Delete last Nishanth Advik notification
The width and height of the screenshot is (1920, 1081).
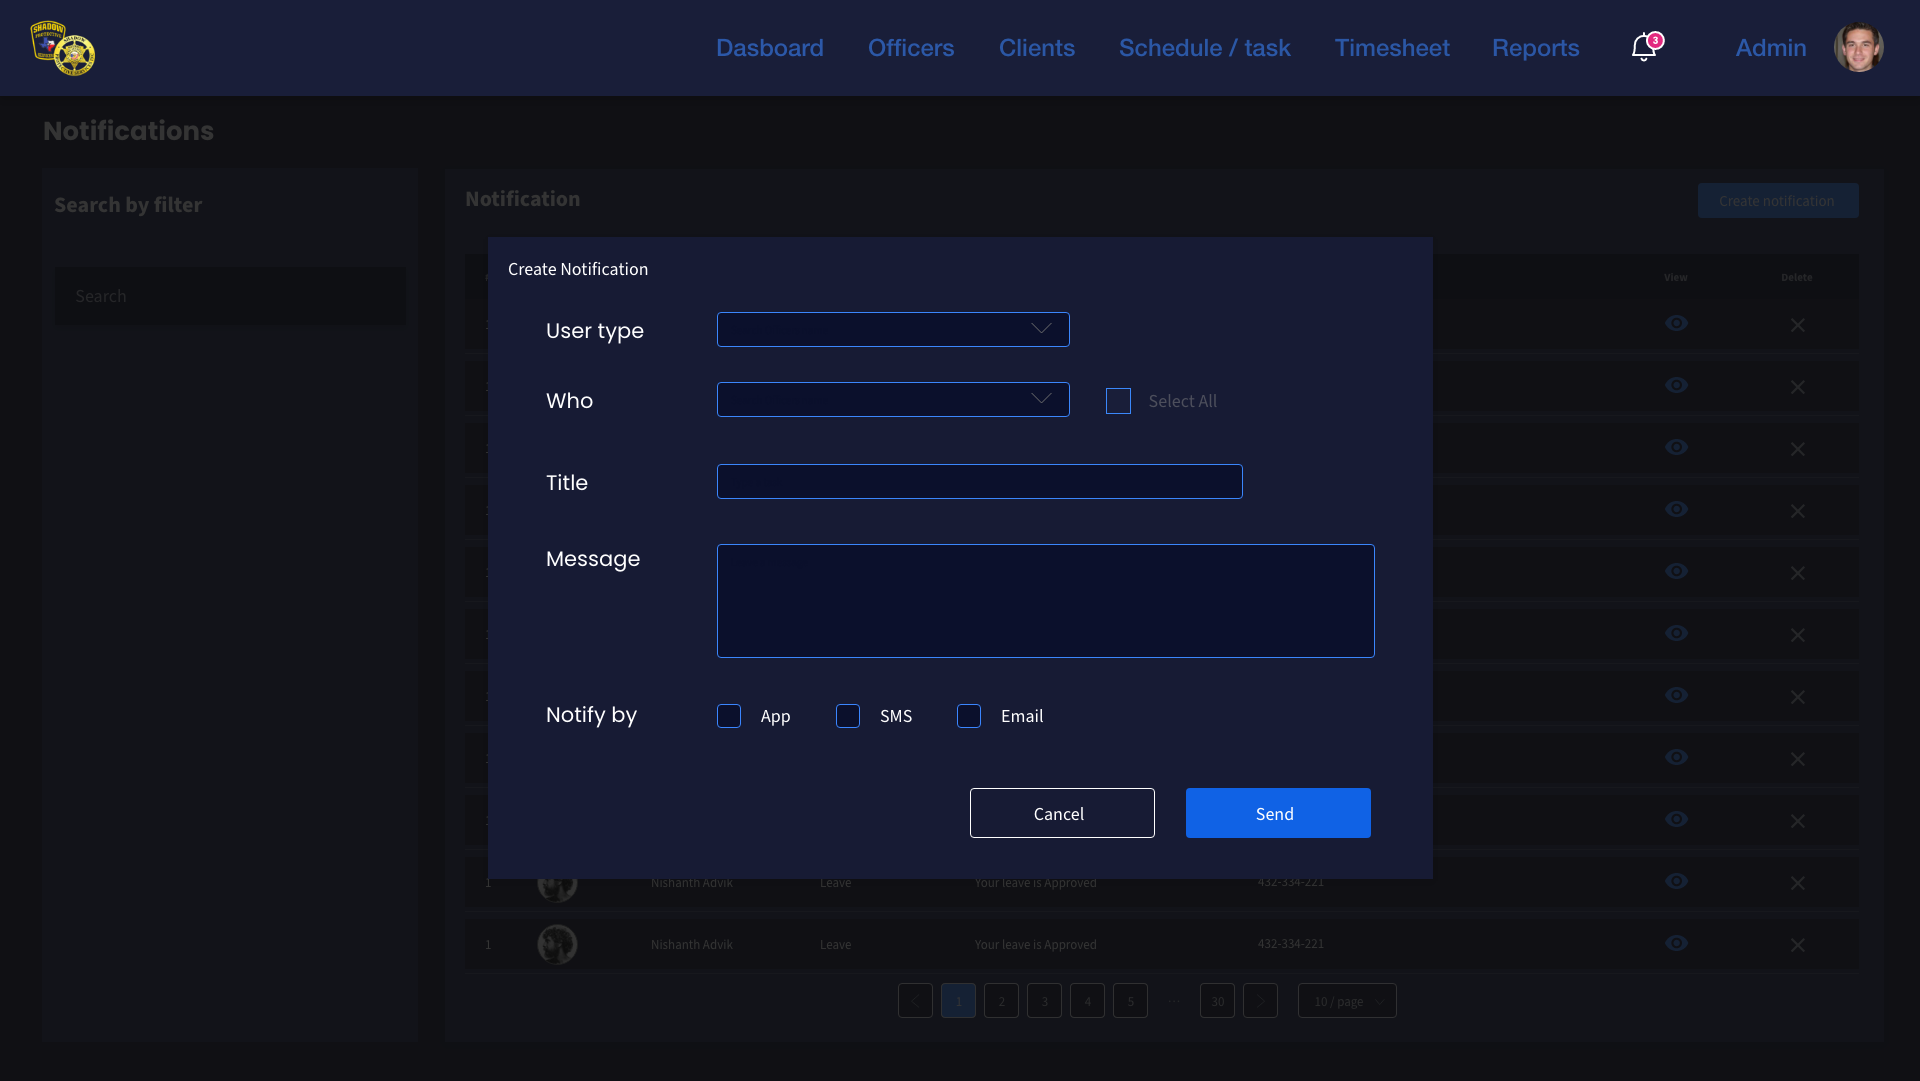pos(1797,945)
